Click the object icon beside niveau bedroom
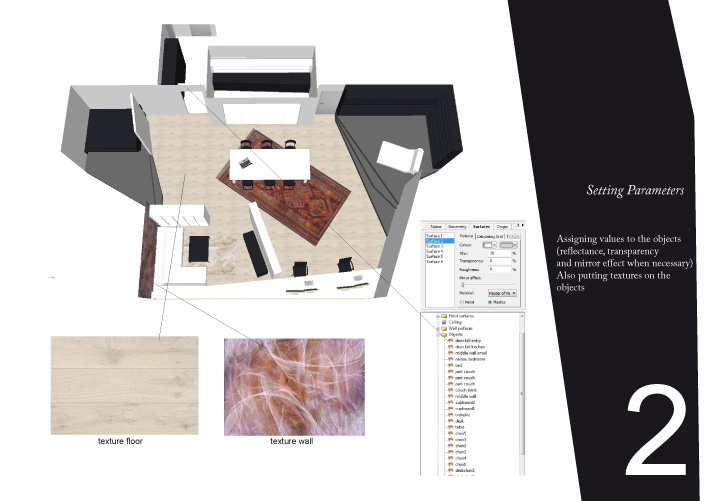 click(450, 359)
